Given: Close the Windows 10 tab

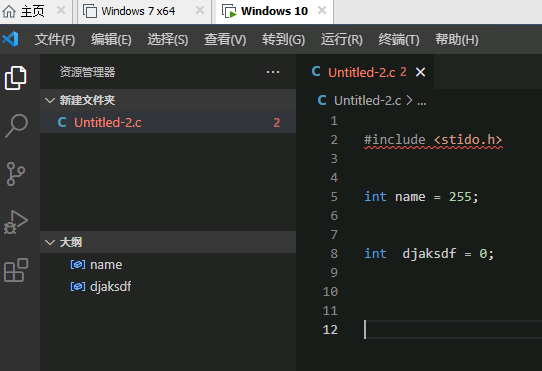Looking at the screenshot, I should tap(322, 10).
